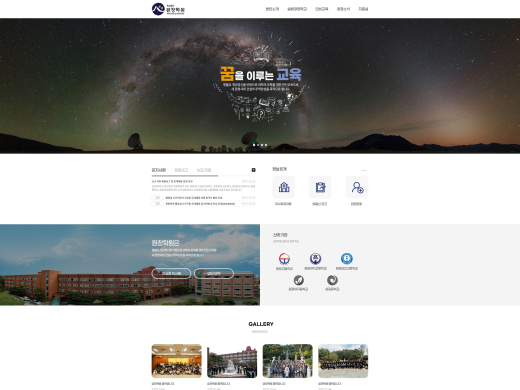Click the left outlined button over school building

pos(171,273)
